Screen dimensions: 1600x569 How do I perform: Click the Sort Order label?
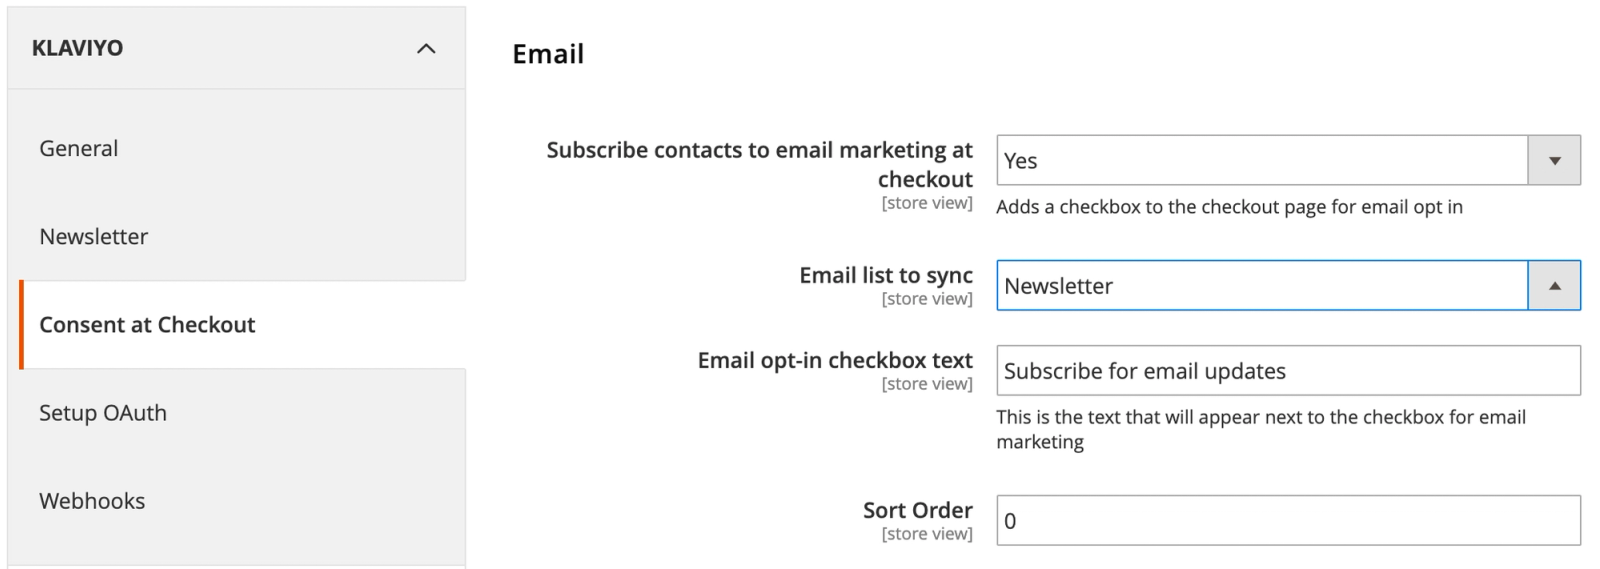917,510
